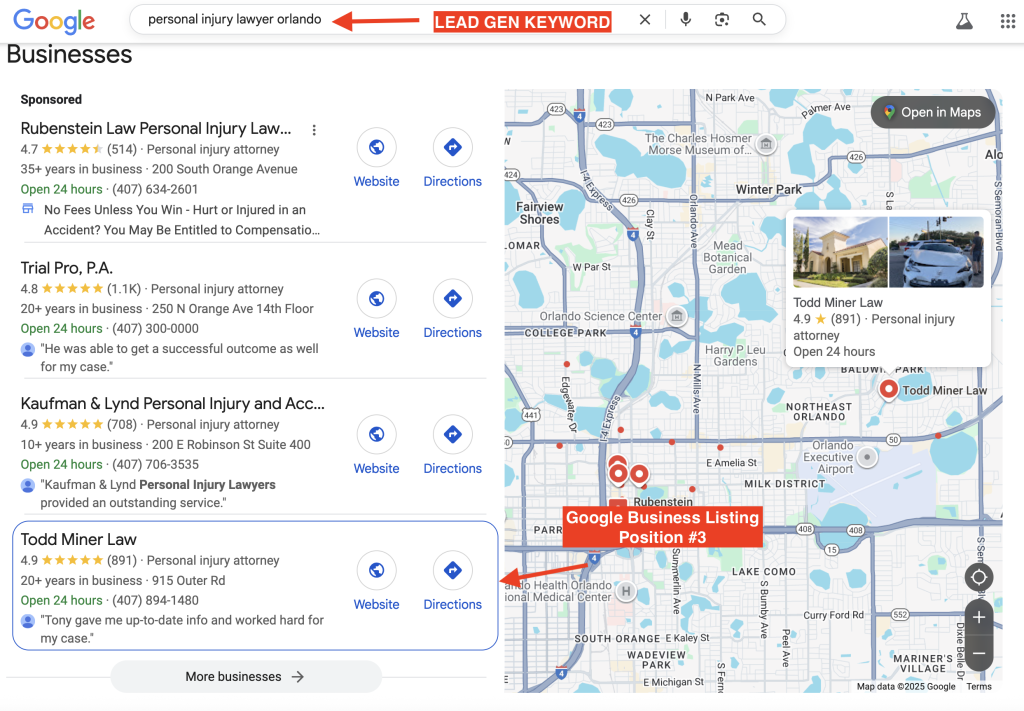Open the Google logo homepage link
This screenshot has width=1024, height=711.
pos(54,21)
